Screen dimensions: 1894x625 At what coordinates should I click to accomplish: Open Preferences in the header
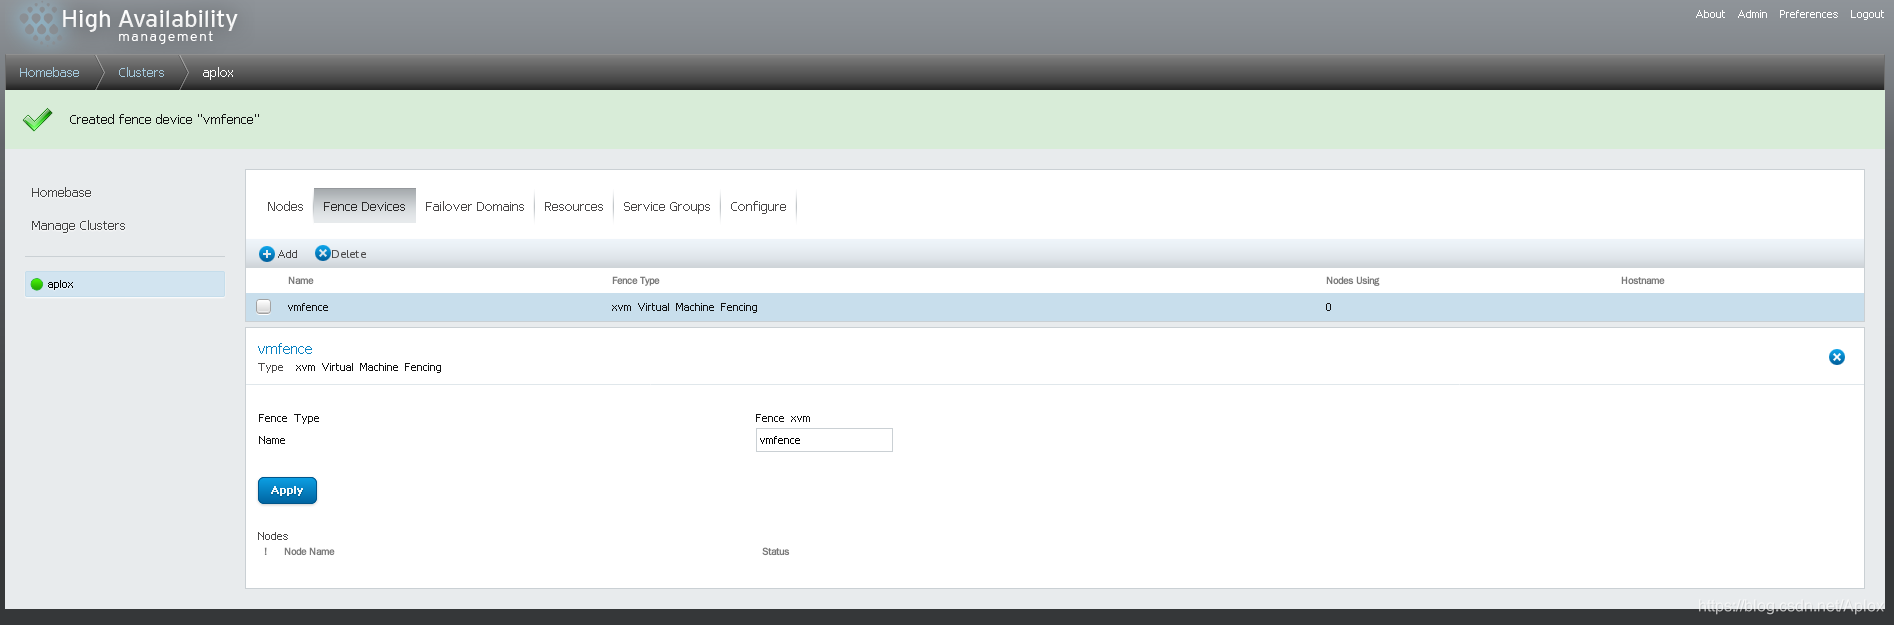click(1808, 14)
